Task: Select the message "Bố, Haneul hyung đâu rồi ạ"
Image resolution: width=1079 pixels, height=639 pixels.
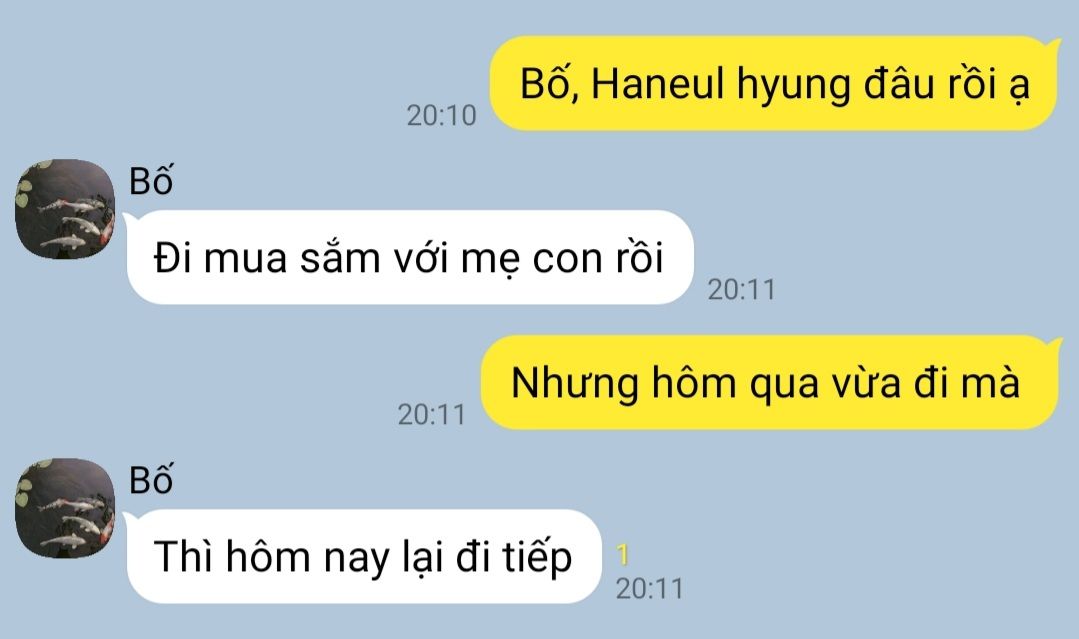Action: pyautogui.click(x=775, y=83)
